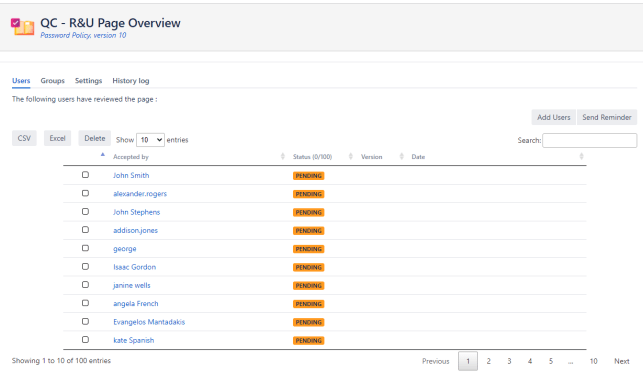The height and width of the screenshot is (383, 643).
Task: Tick the checkbox for alexander.rogers
Action: pos(85,193)
